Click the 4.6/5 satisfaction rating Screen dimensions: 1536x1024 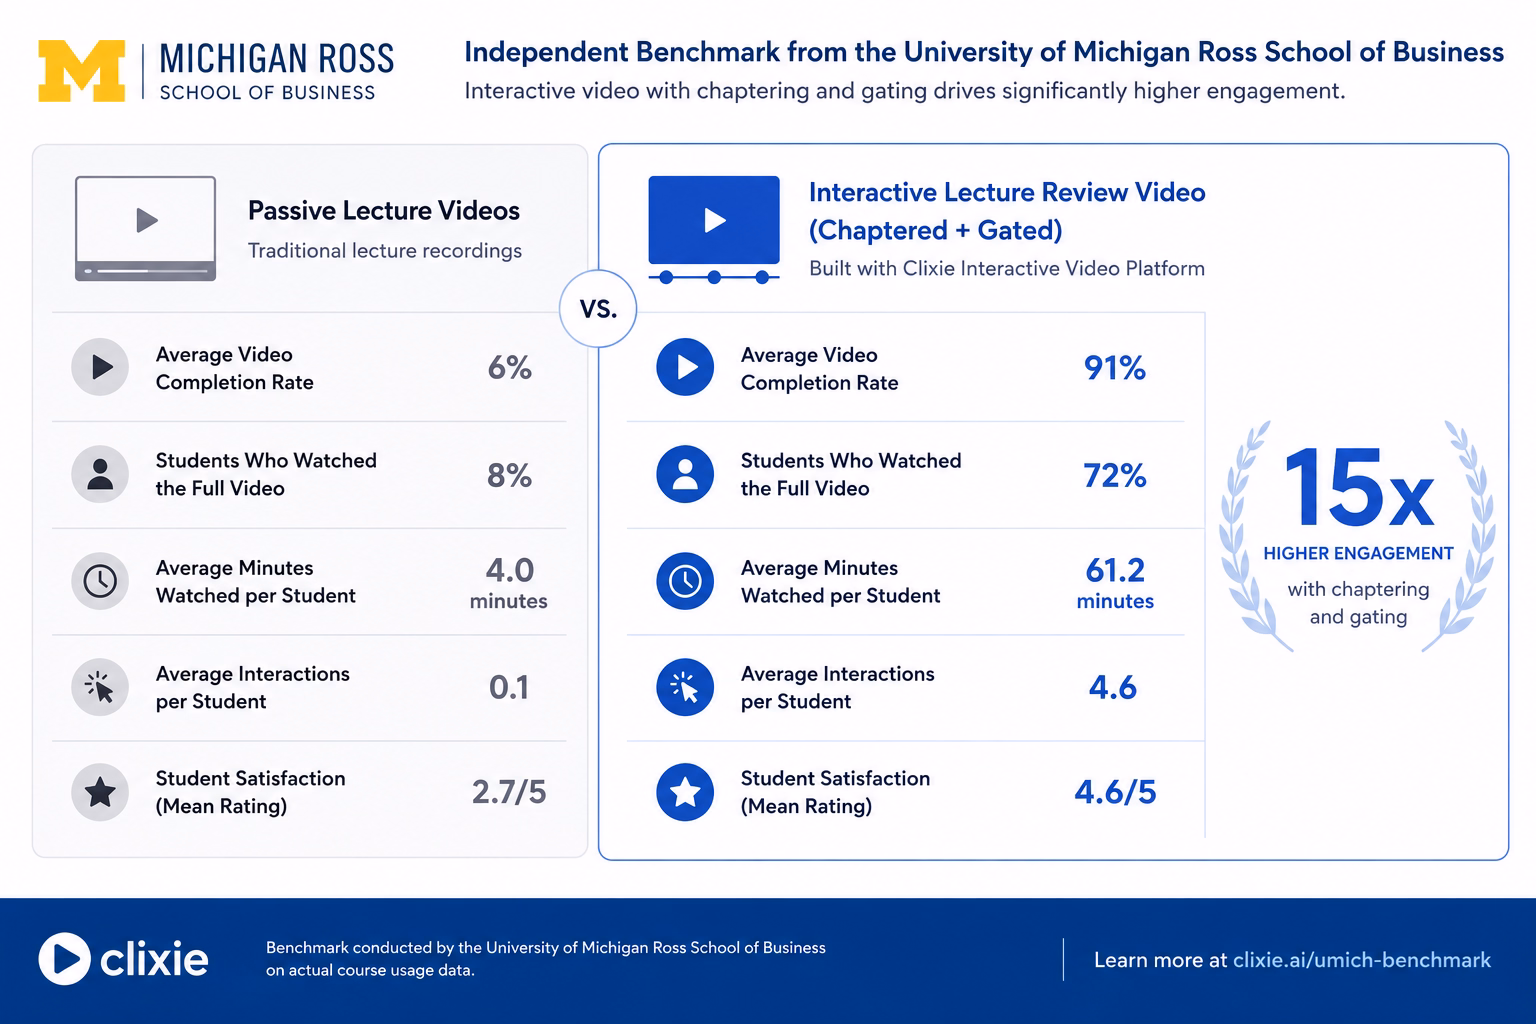pyautogui.click(x=1115, y=793)
